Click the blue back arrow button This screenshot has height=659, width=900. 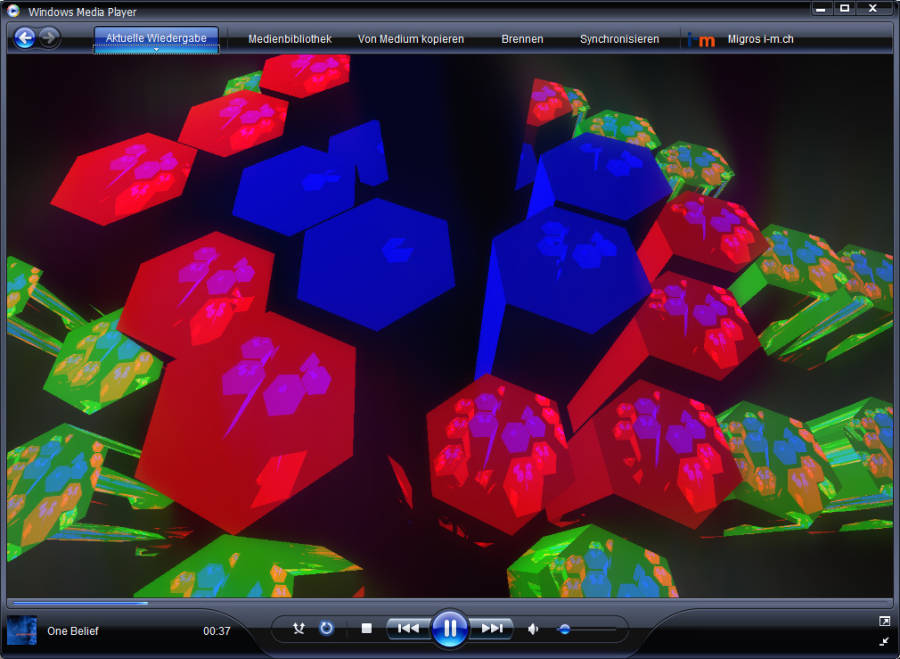[x=25, y=38]
